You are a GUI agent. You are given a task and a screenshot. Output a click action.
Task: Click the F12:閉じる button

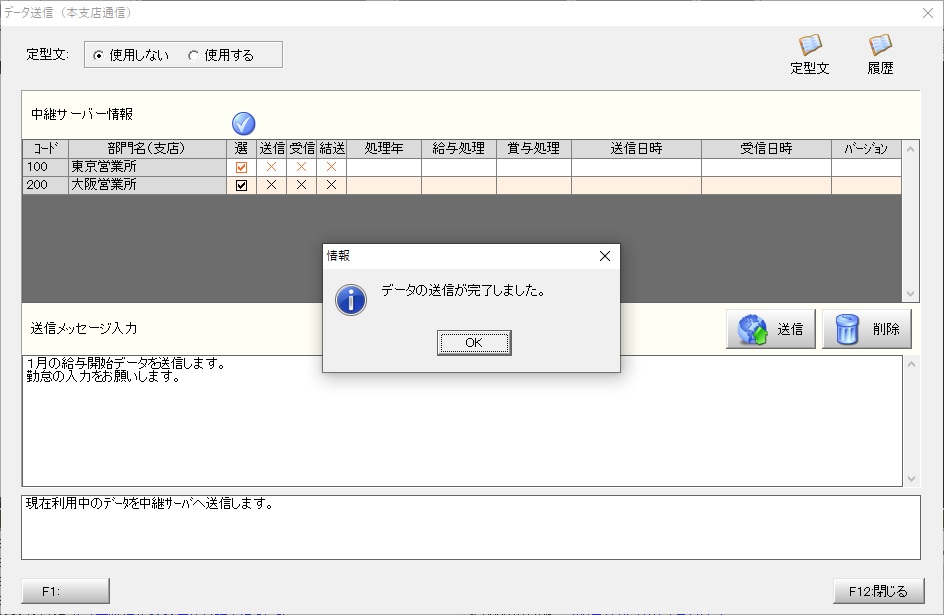point(878,591)
